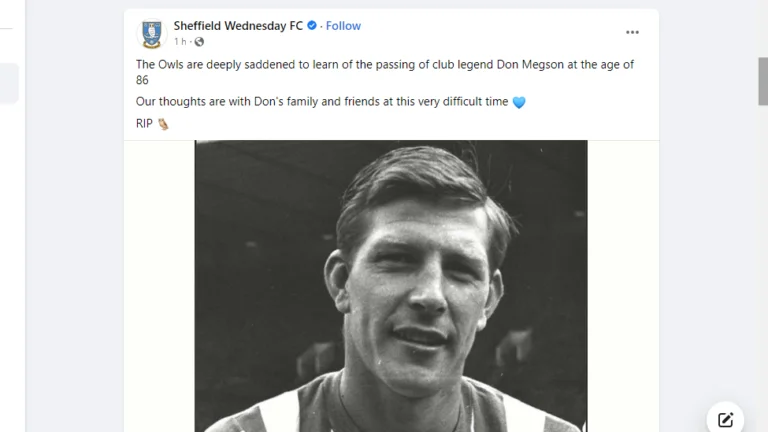
Task: Click the blue heart emoji in the post
Action: tap(518, 103)
